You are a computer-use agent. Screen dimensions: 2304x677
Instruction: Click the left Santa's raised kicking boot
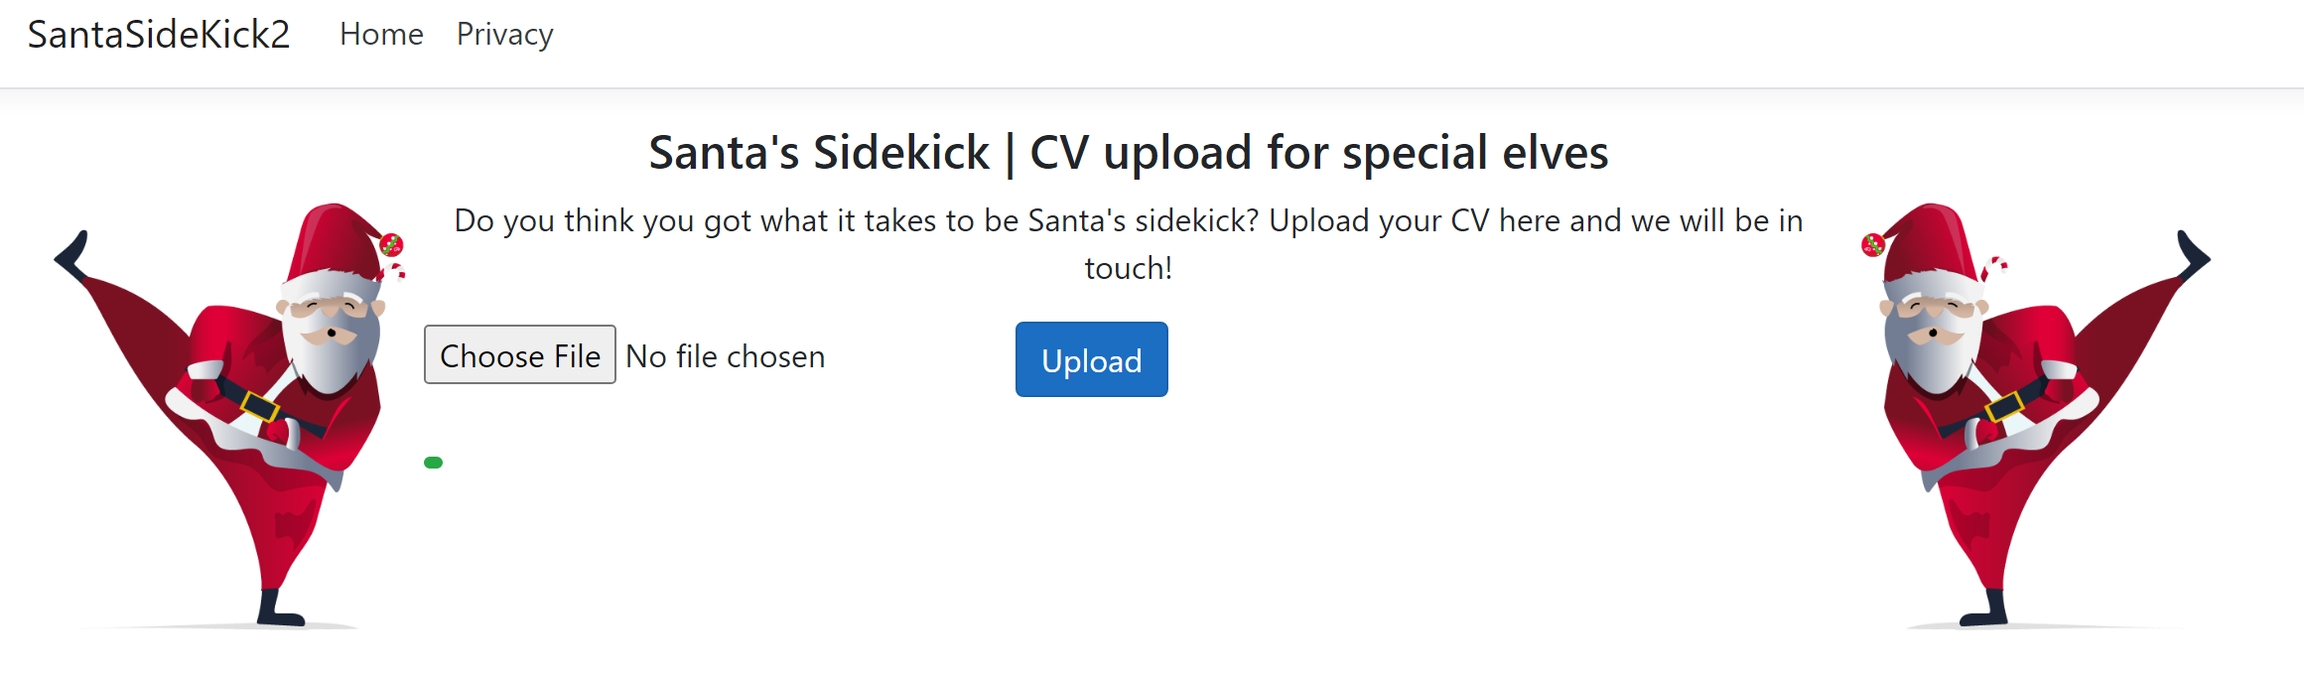pyautogui.click(x=72, y=255)
